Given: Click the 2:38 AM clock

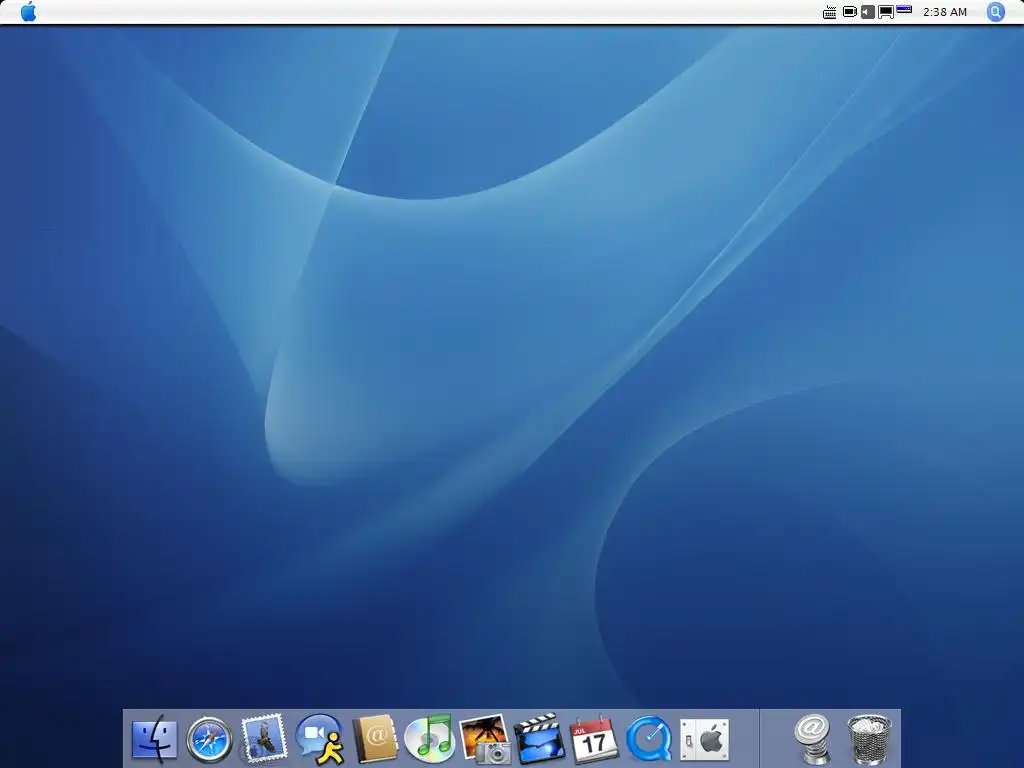Looking at the screenshot, I should pyautogui.click(x=944, y=12).
